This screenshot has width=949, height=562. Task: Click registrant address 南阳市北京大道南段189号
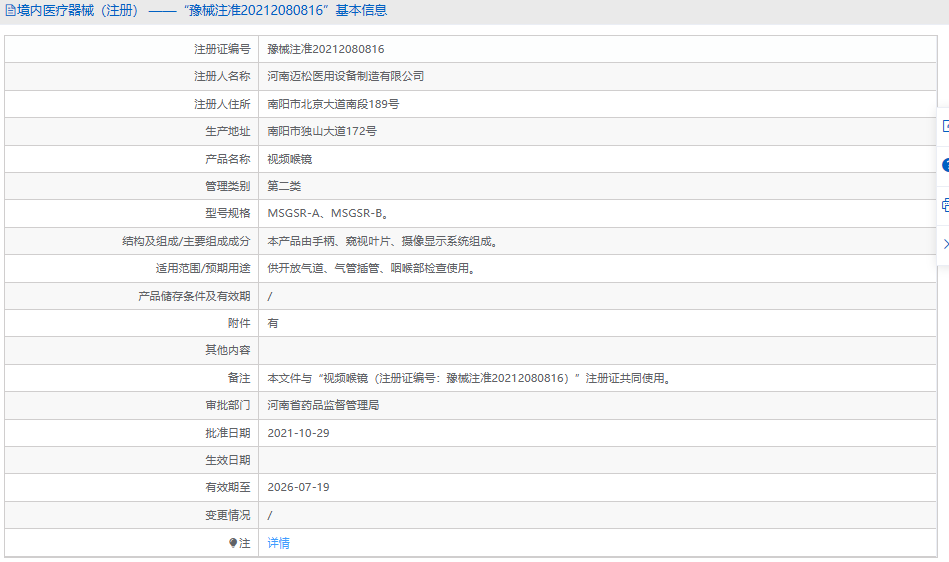[x=333, y=104]
